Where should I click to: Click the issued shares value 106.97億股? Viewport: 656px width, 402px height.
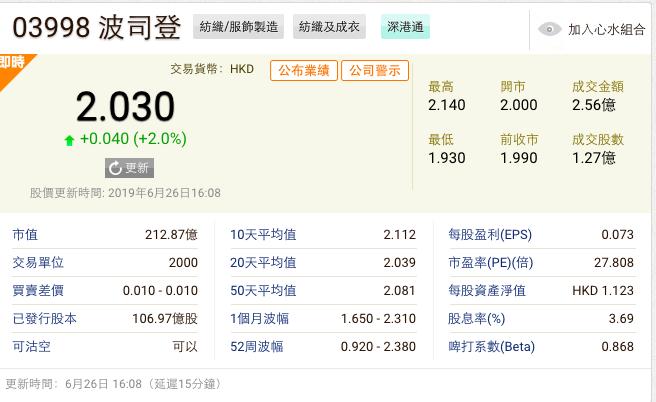(x=165, y=319)
